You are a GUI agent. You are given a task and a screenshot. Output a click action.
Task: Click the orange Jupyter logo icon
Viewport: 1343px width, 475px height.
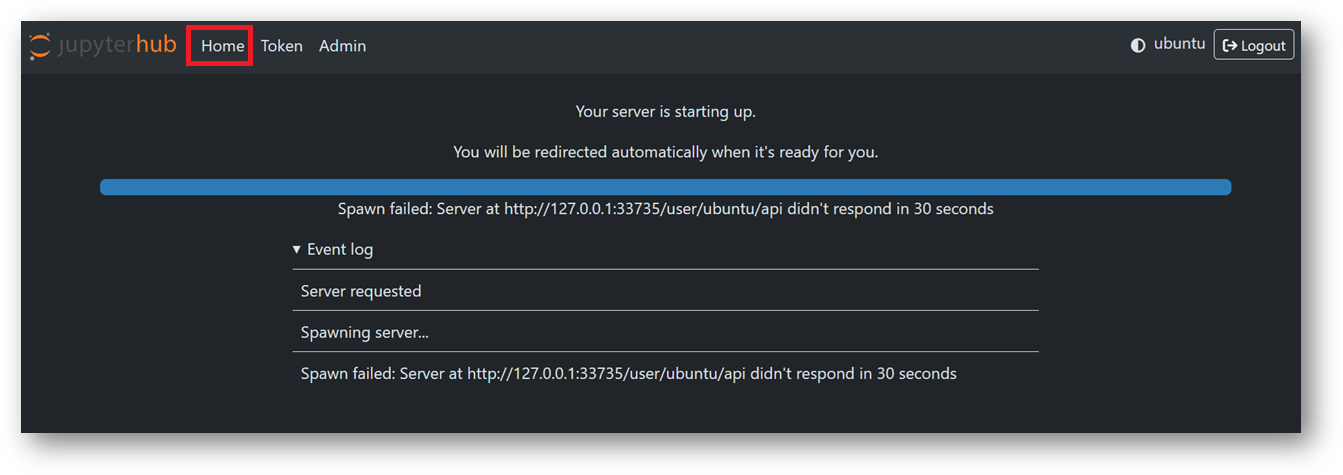40,46
